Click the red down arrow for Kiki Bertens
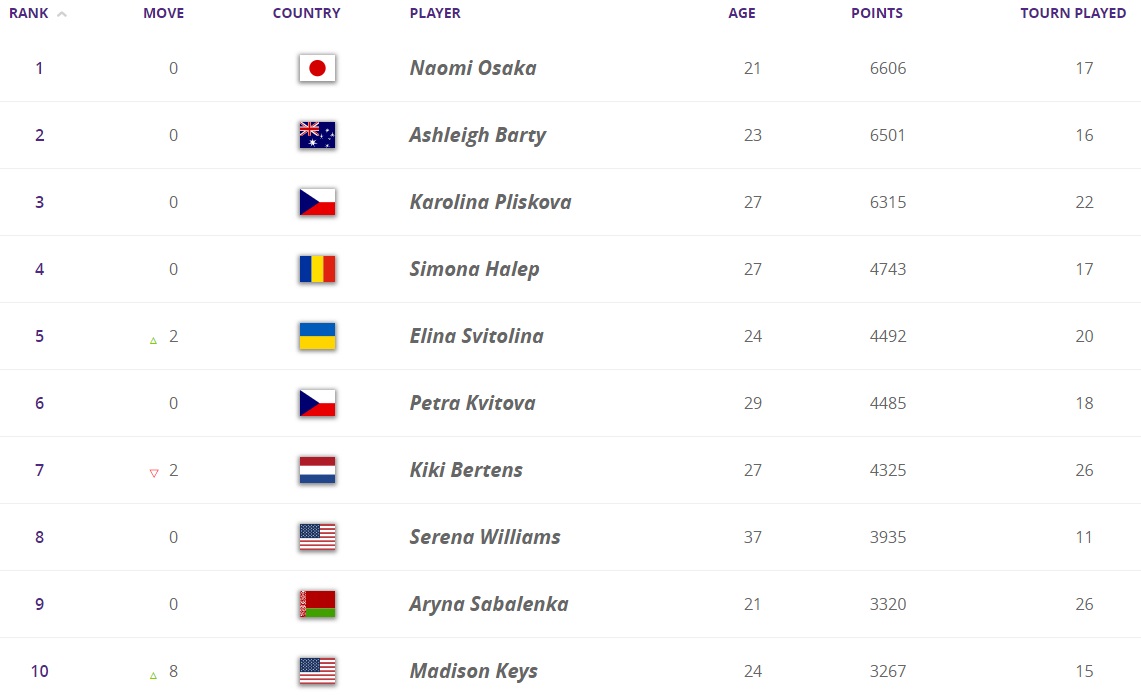1141x699 pixels. click(153, 473)
